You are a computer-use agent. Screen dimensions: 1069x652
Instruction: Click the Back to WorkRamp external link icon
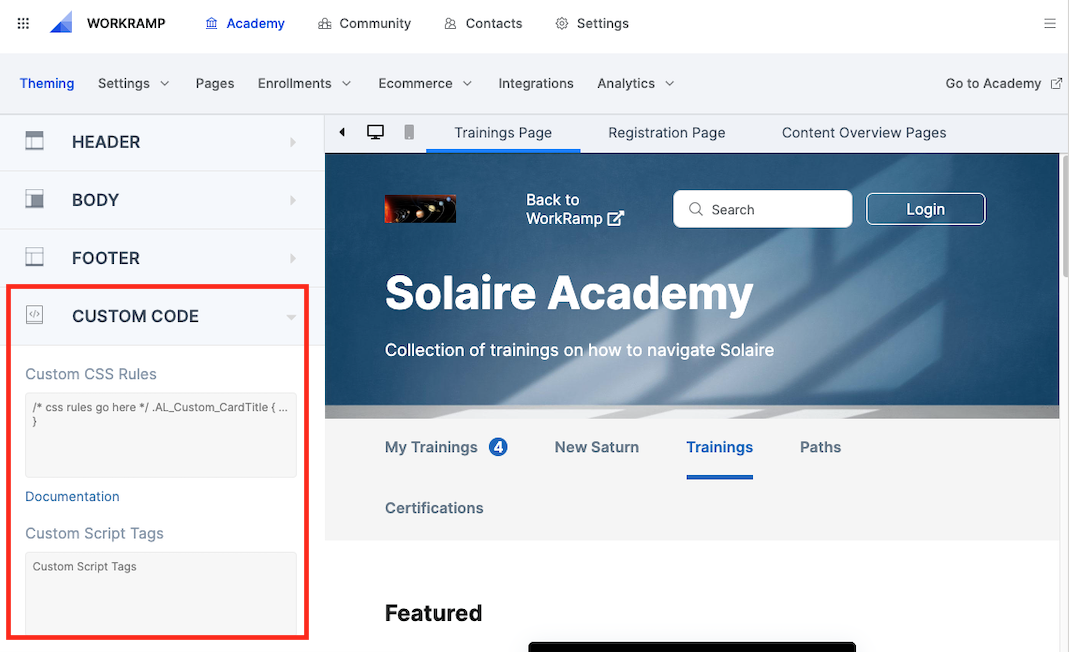pyautogui.click(x=616, y=218)
